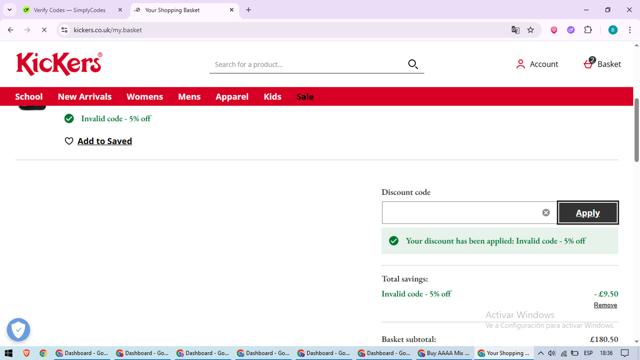640x360 pixels.
Task: Go back to previous page
Action: [x=11, y=30]
